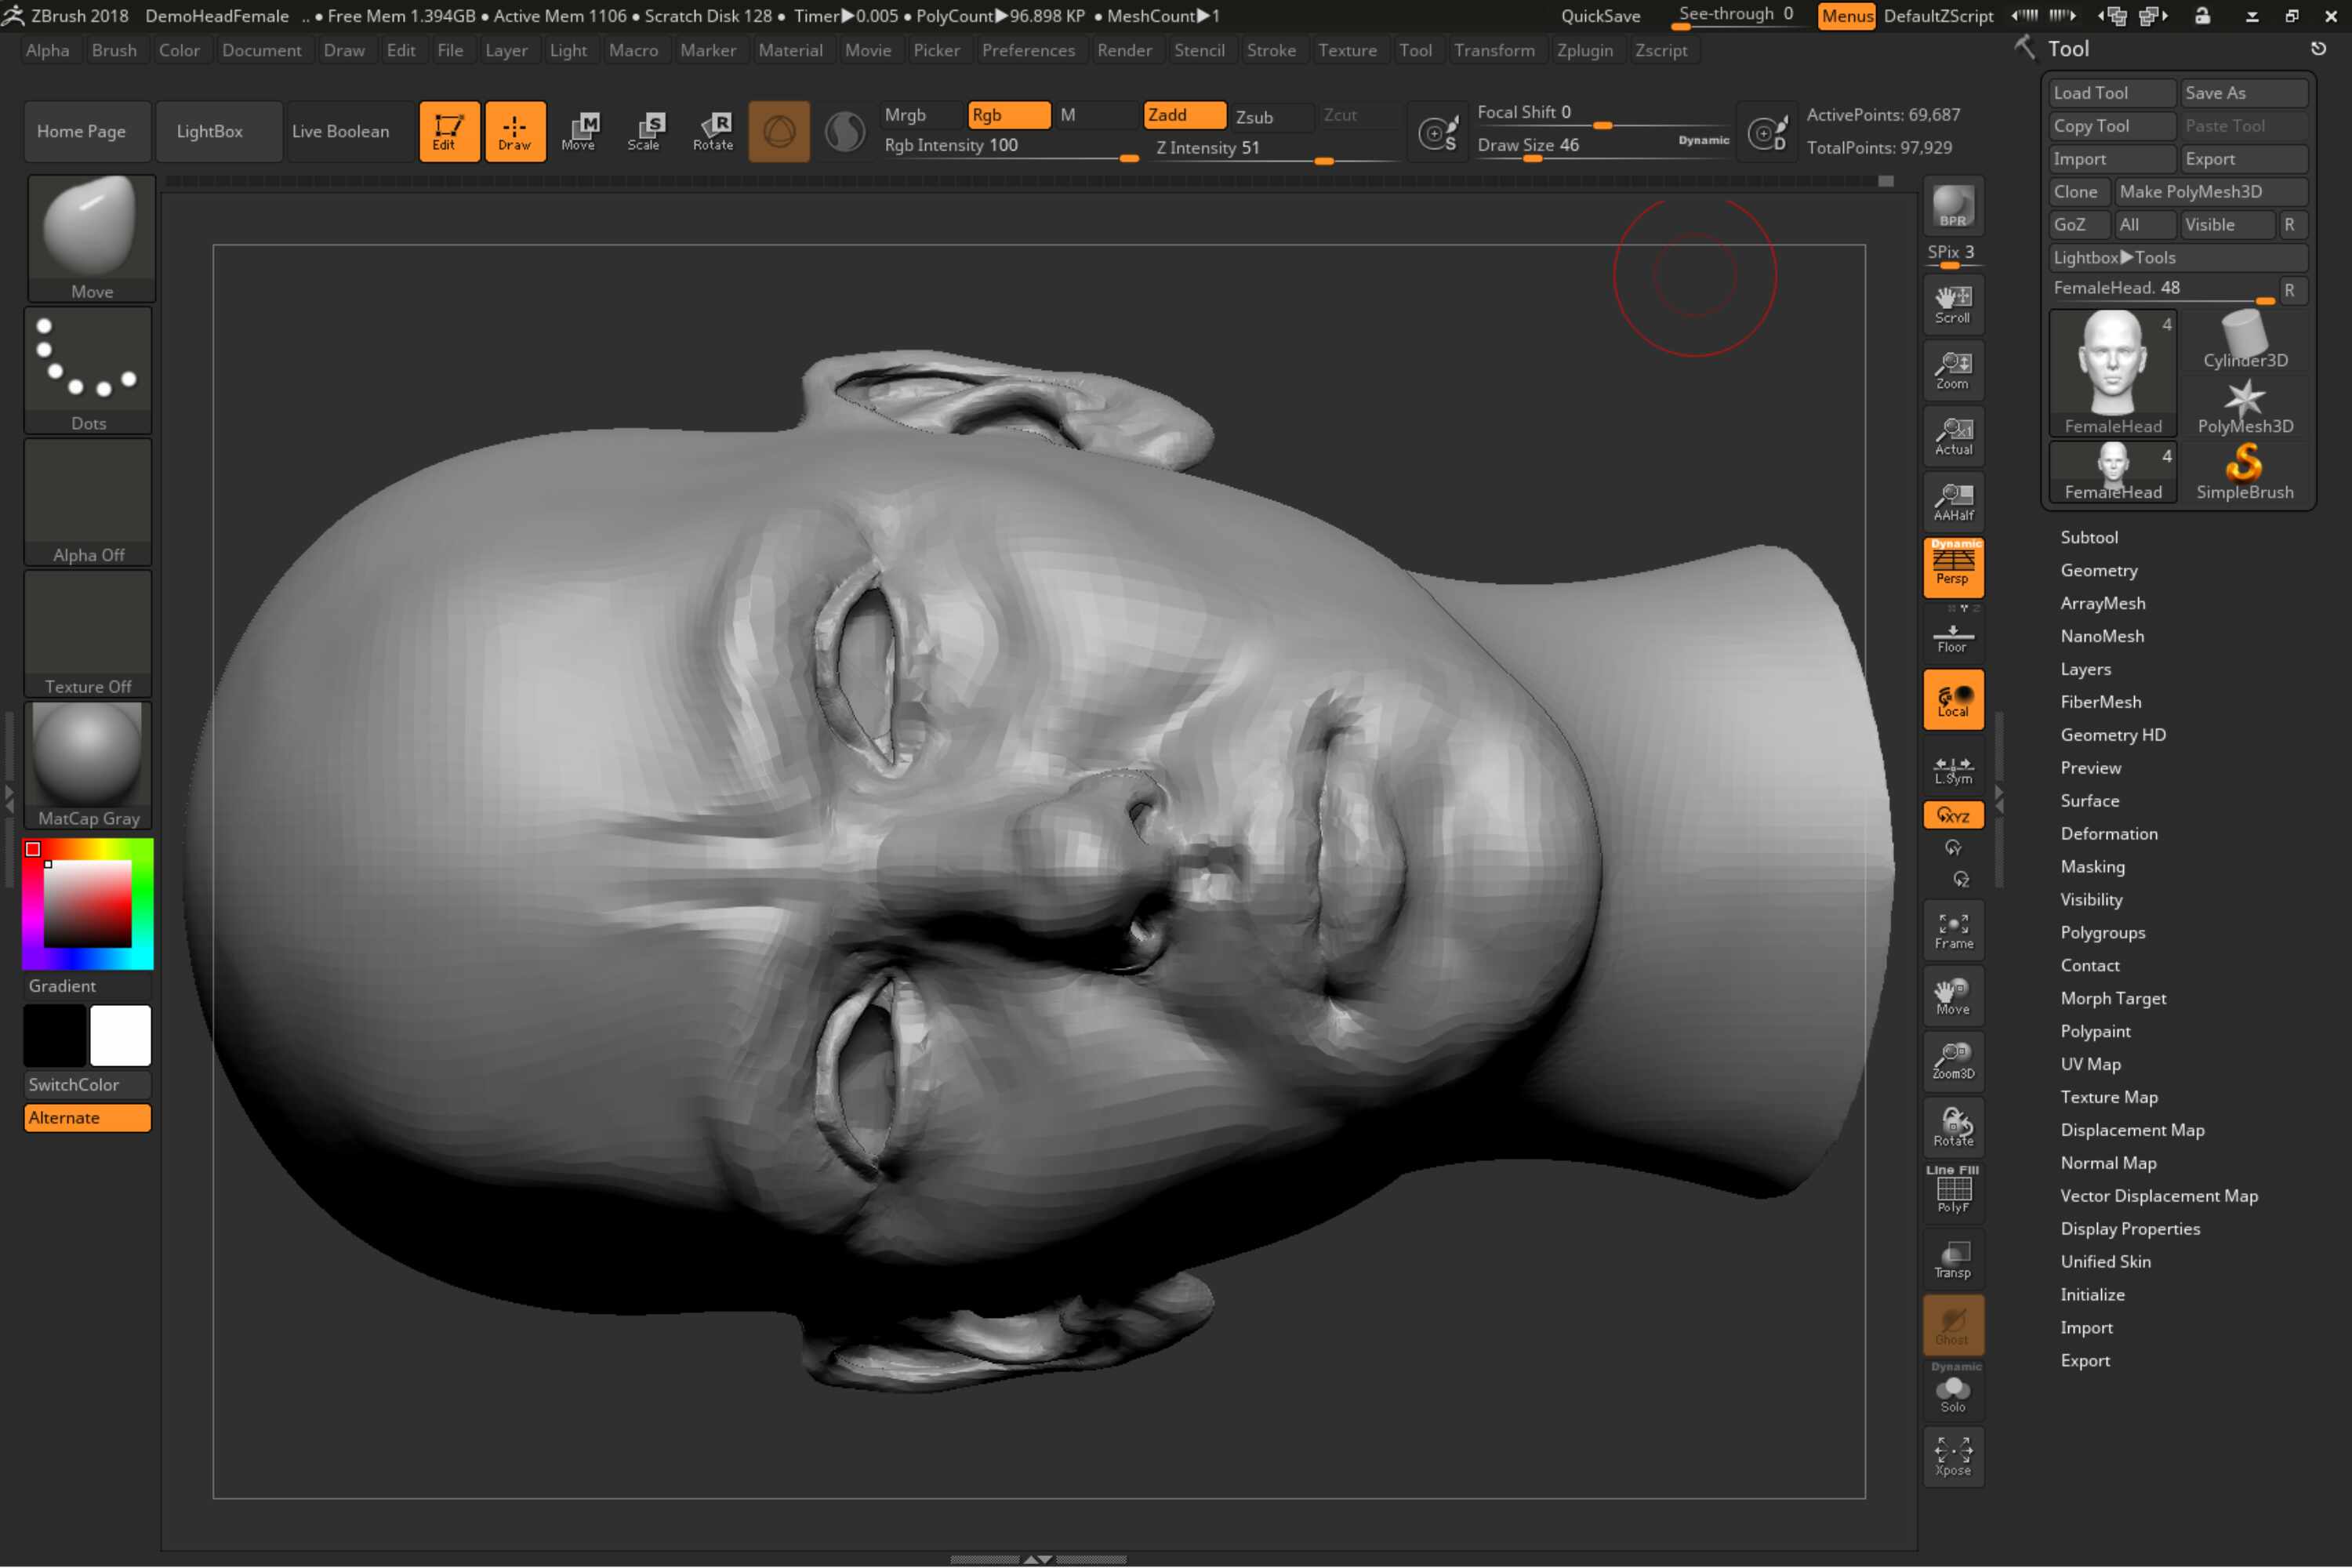Click the Save As button
Screen dimensions: 2352x1568
[2244, 93]
